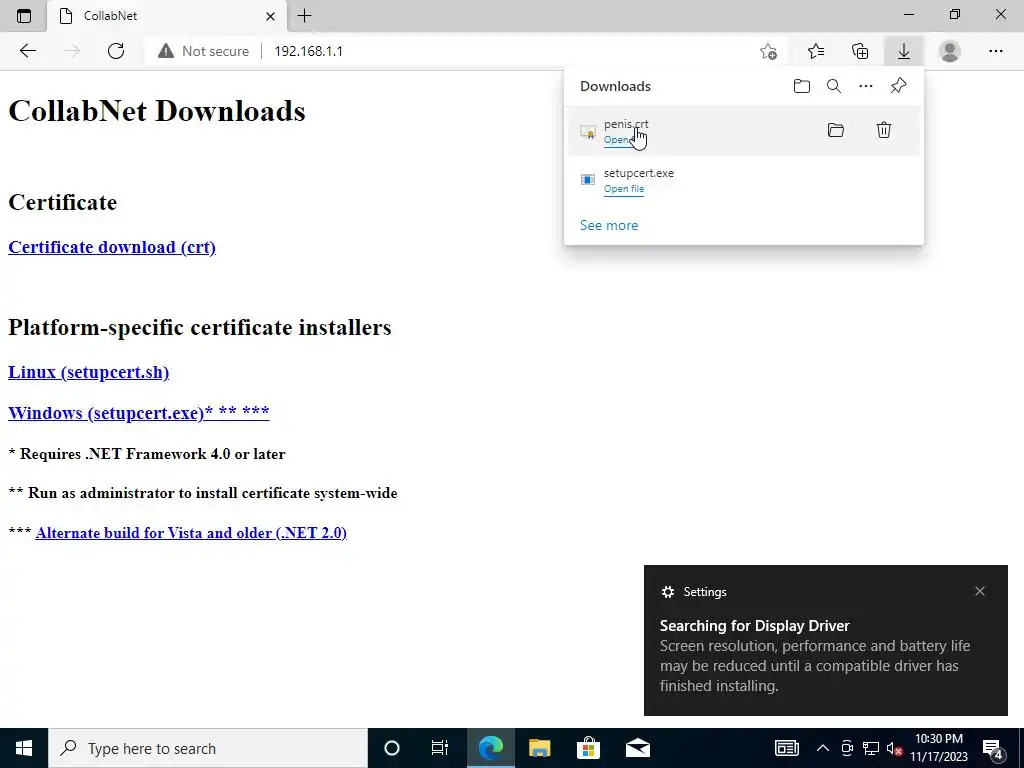
Task: Open the profile avatar menu
Action: coord(950,51)
